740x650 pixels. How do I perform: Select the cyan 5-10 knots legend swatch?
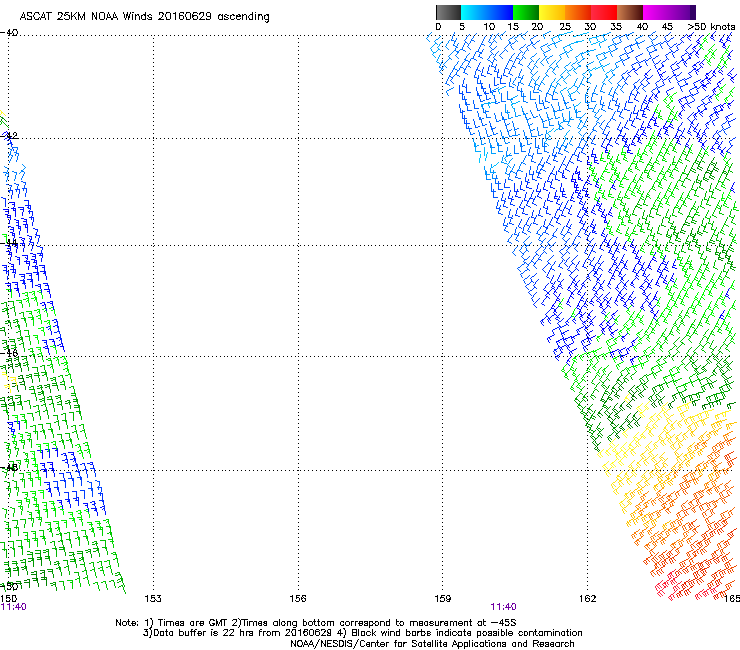pyautogui.click(x=474, y=12)
